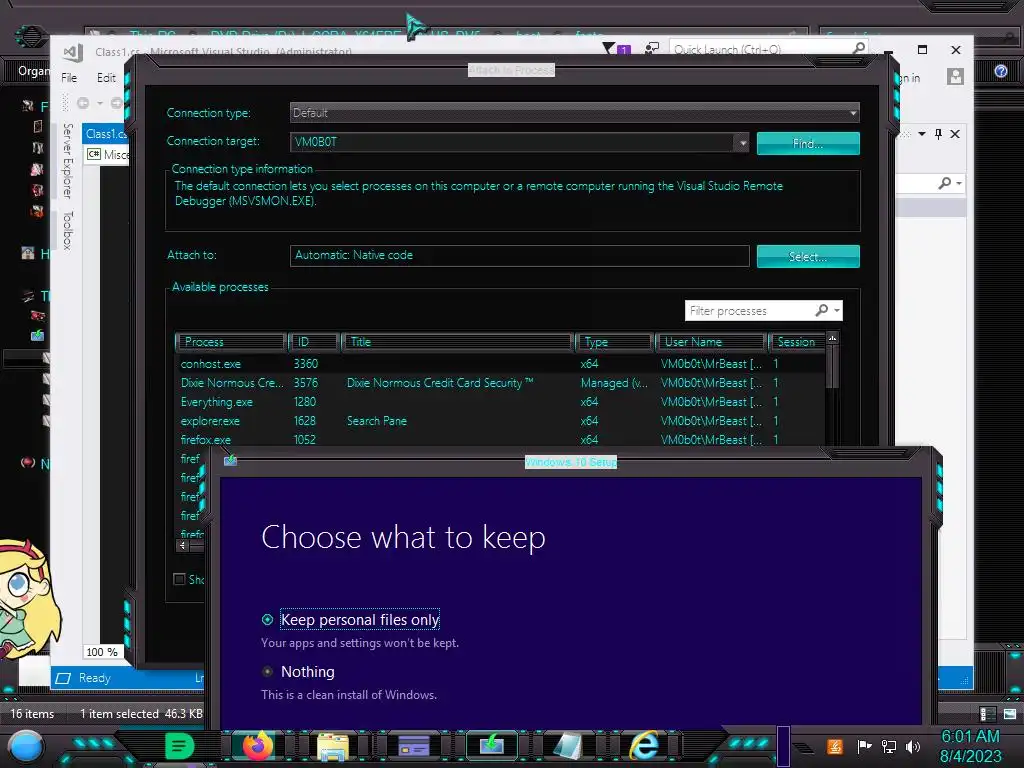Screen dimensions: 1024x768
Task: Open the Explorer help question mark icon
Action: pos(1000,71)
